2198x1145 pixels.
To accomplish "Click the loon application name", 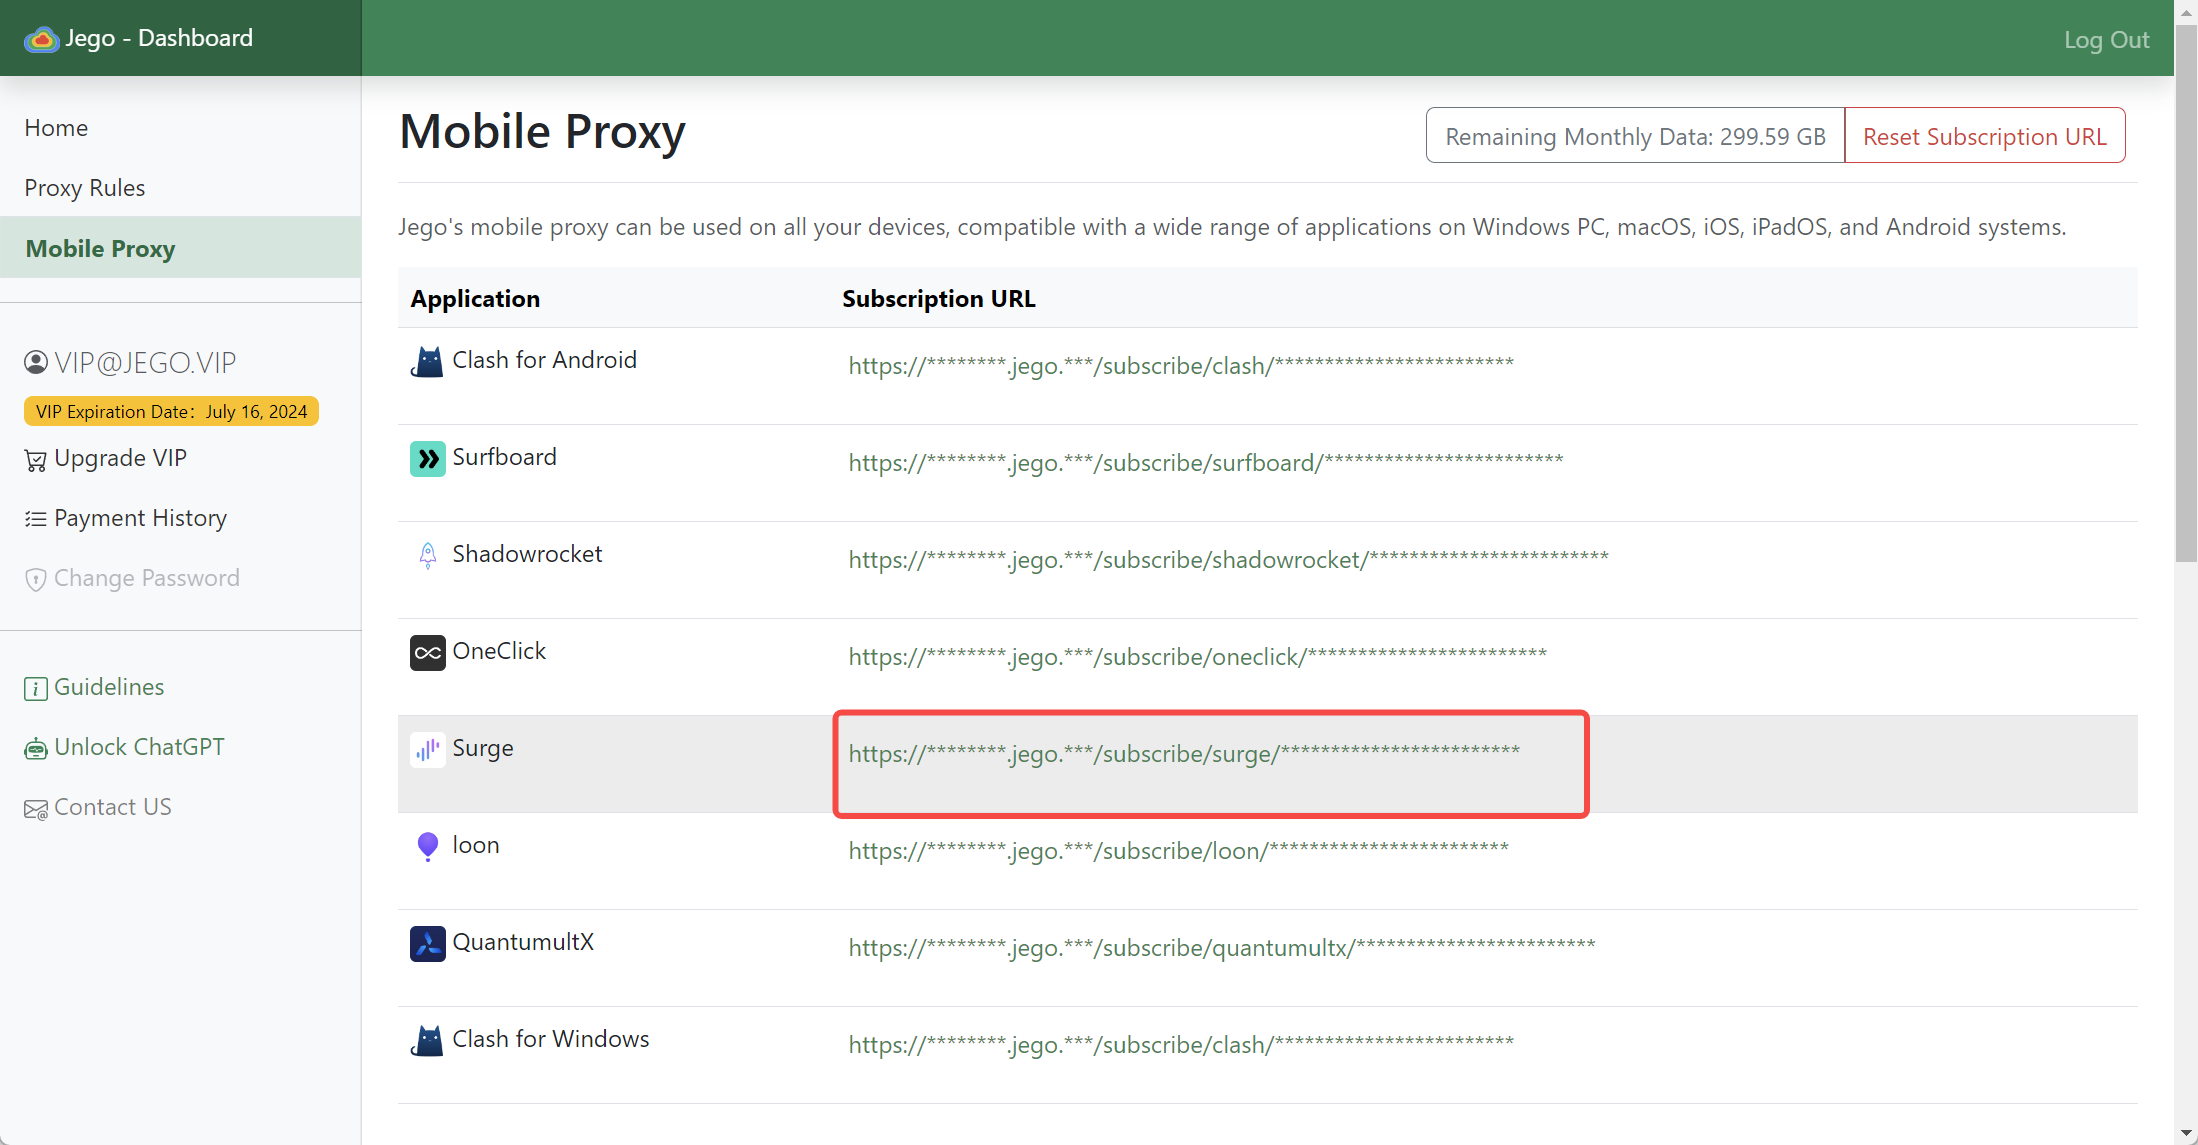I will [475, 845].
